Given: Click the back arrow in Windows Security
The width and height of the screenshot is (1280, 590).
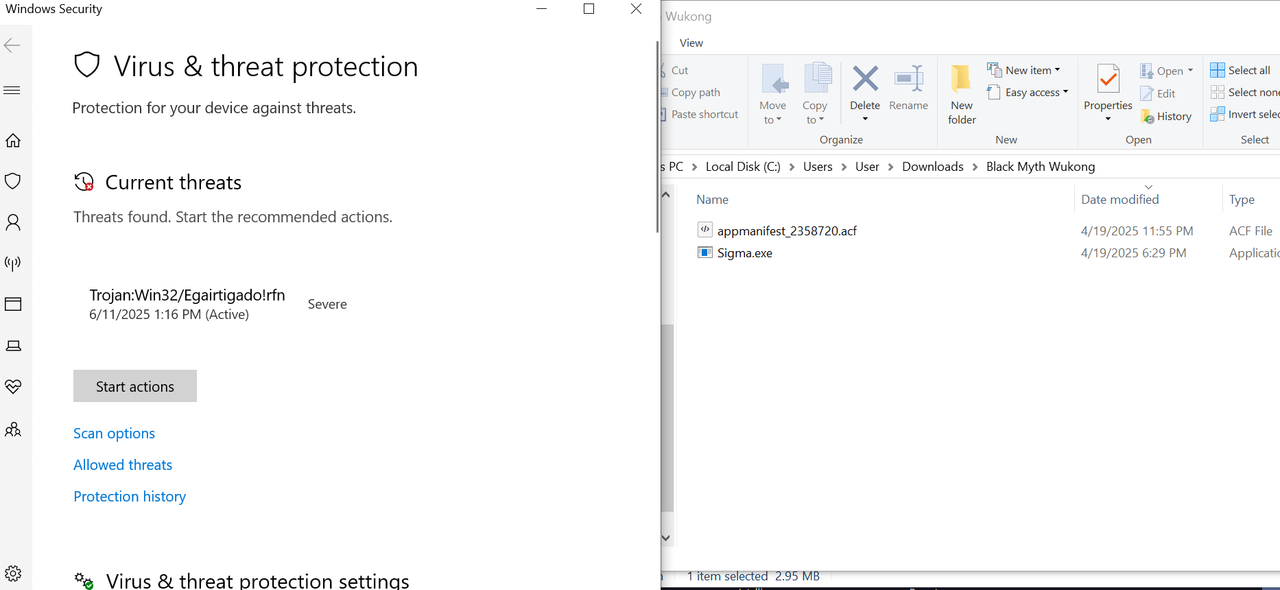Looking at the screenshot, I should (12, 46).
